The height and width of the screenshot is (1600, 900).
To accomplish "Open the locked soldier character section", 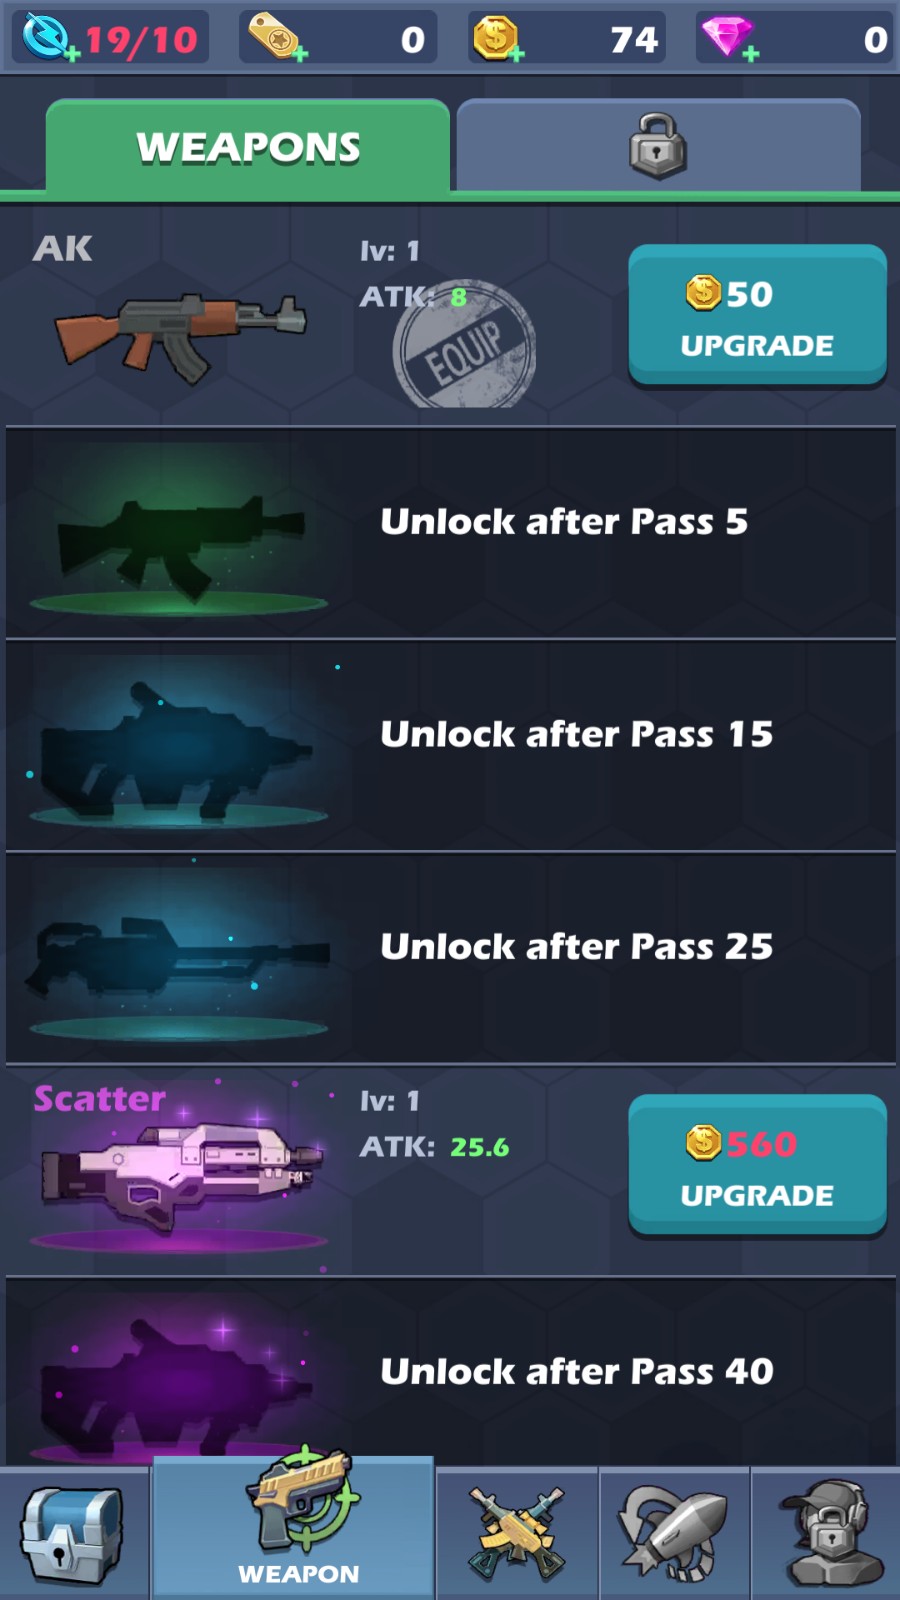I will [826, 1534].
